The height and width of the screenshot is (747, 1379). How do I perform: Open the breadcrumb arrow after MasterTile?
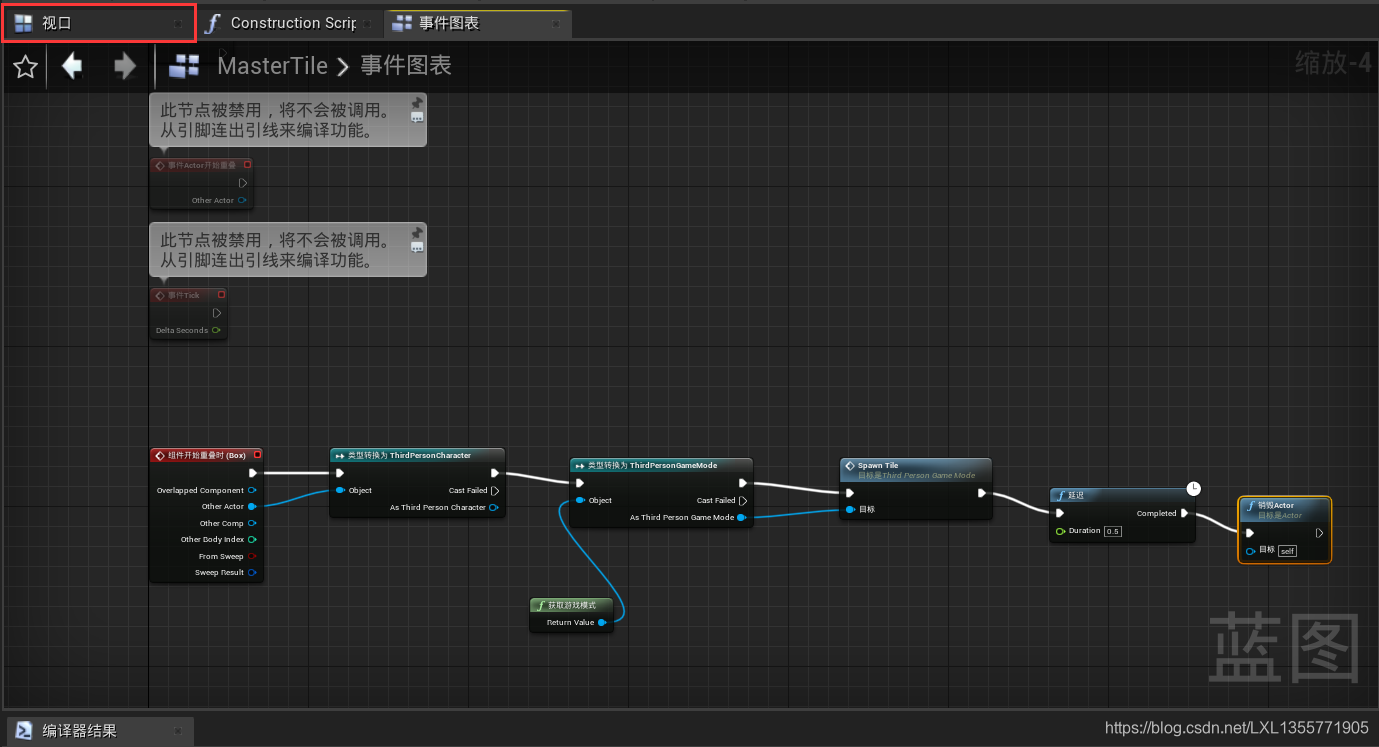[343, 67]
